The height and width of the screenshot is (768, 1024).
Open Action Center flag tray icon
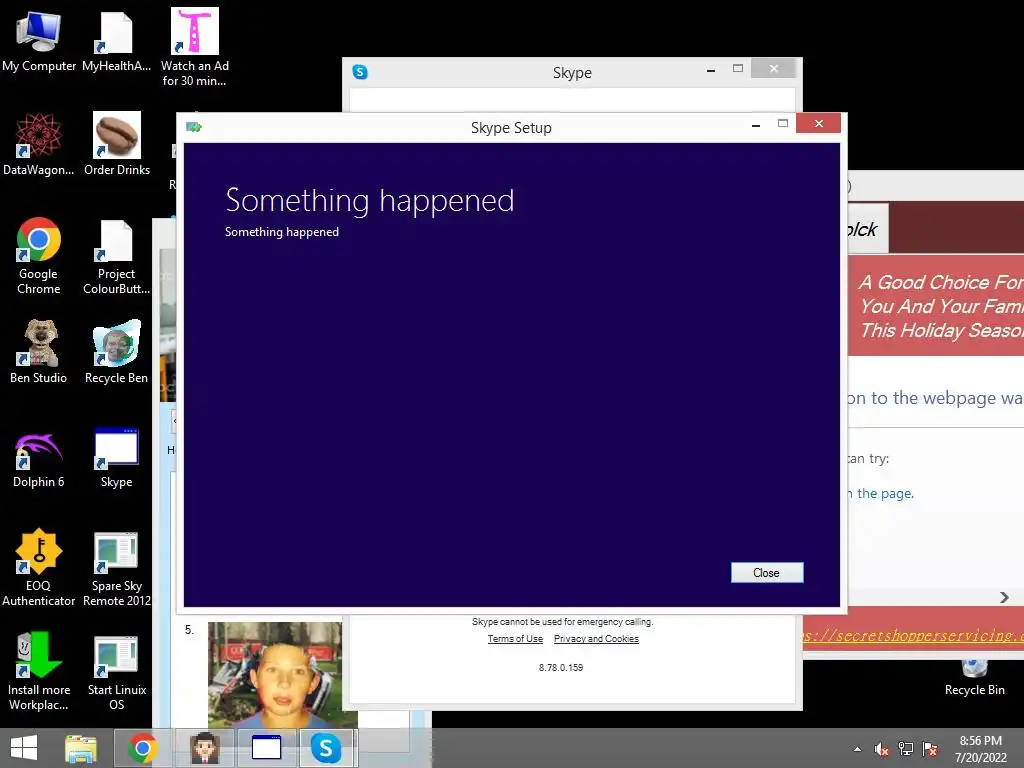point(930,749)
